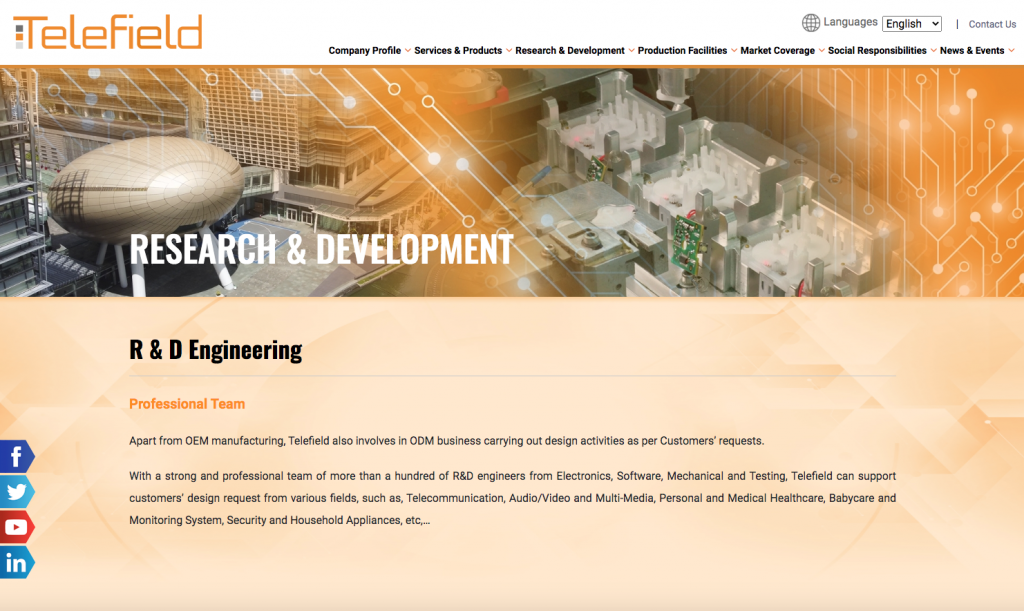Click the Professional Team subheading
This screenshot has width=1024, height=611.
click(187, 404)
